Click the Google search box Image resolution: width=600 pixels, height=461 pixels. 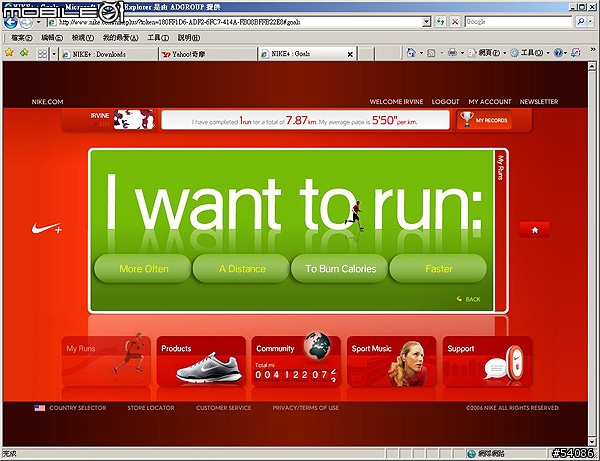[518, 22]
